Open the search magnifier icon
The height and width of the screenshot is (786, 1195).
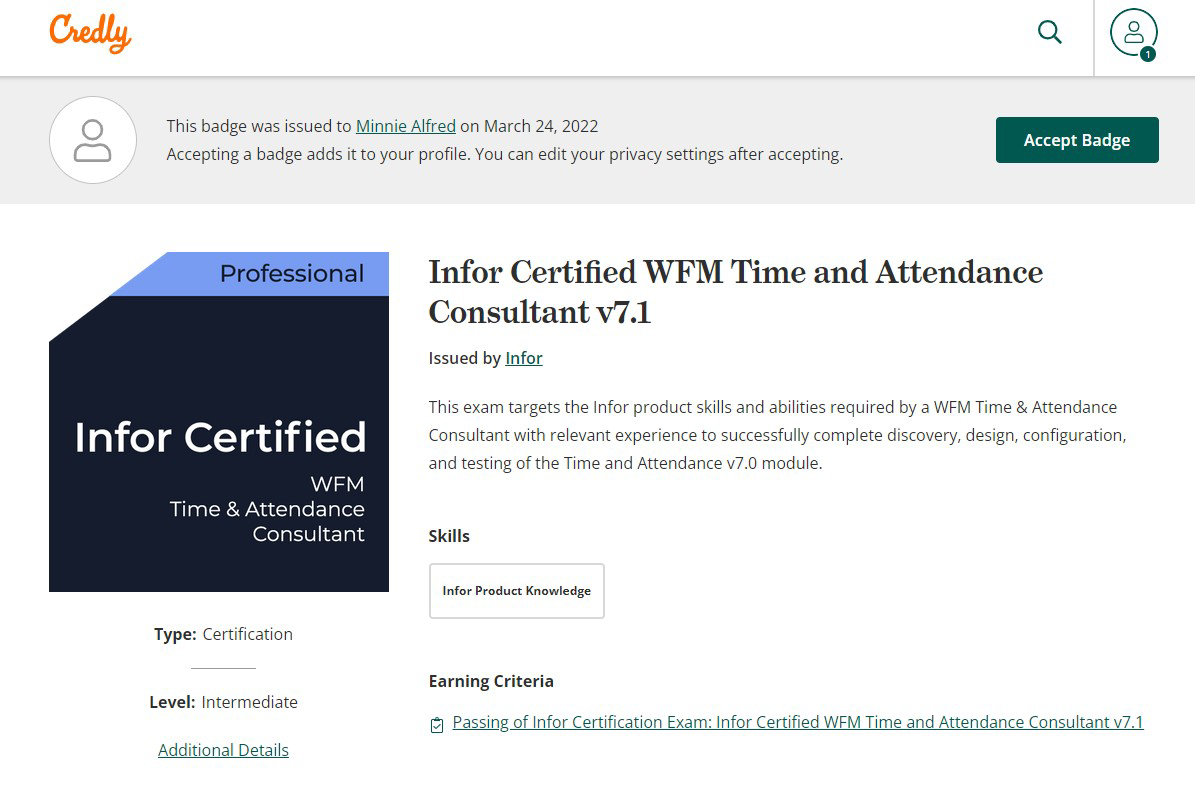(1049, 32)
